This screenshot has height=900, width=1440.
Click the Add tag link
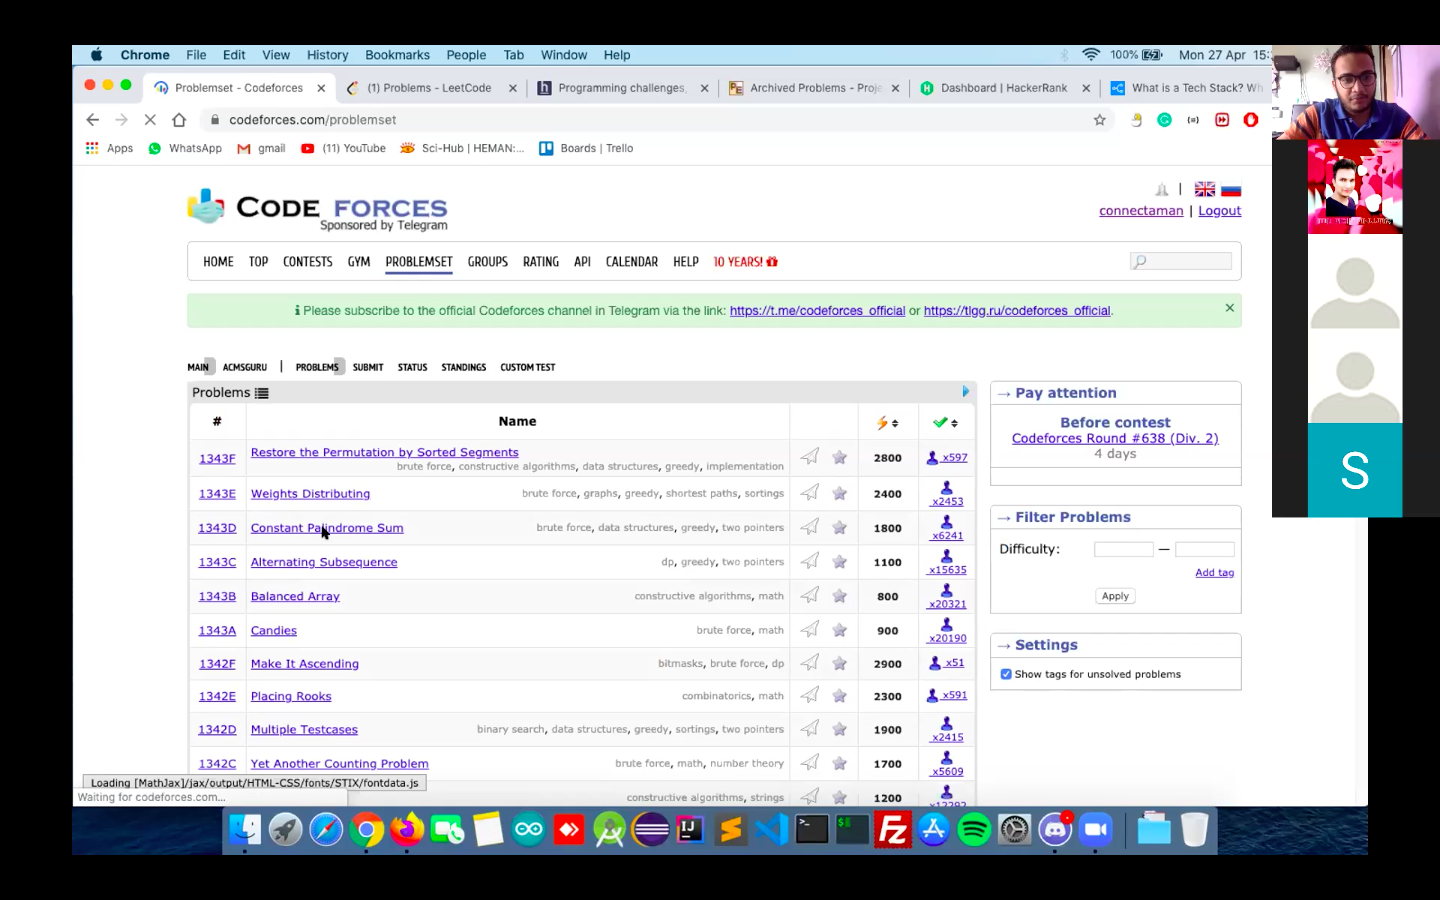coord(1215,573)
